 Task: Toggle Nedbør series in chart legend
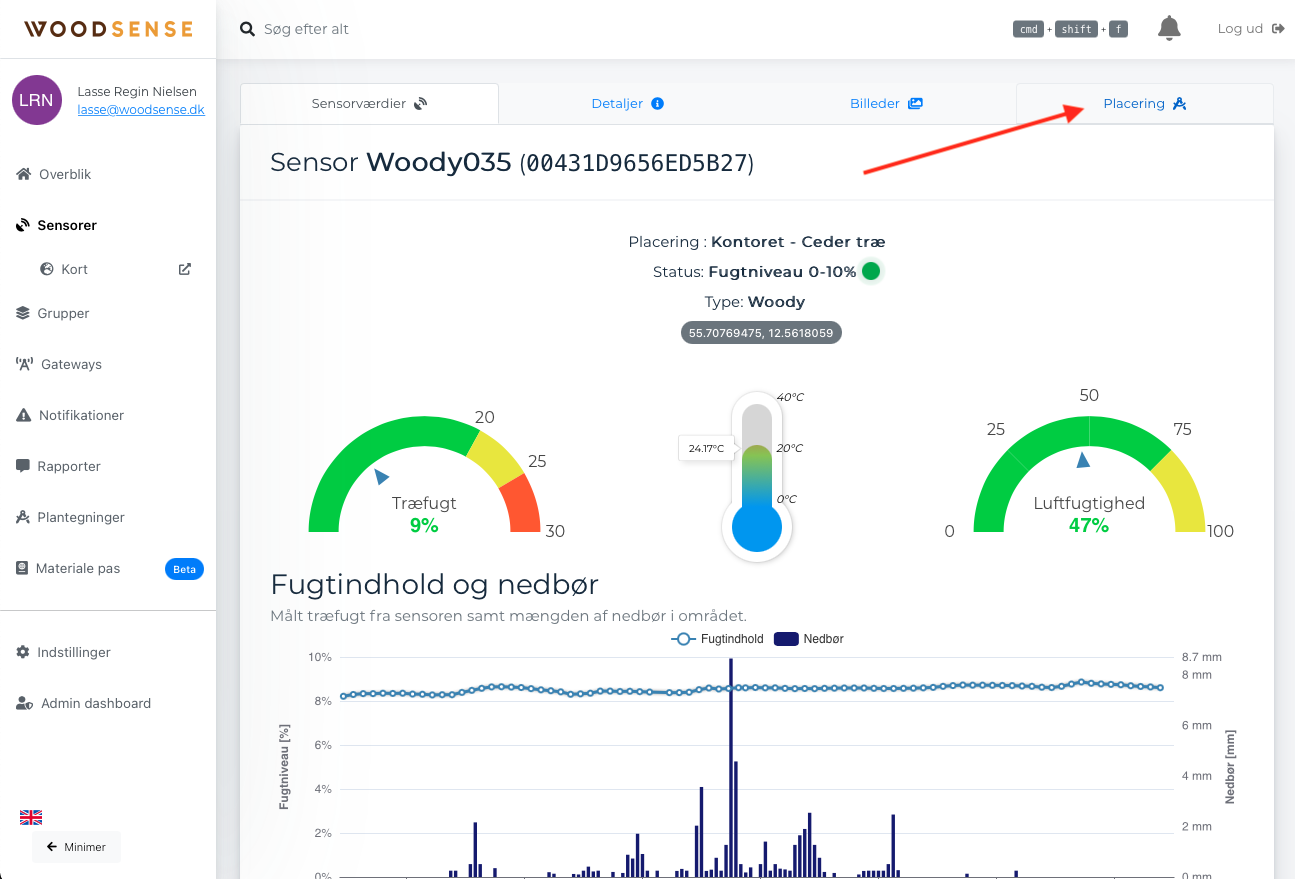pyautogui.click(x=809, y=639)
